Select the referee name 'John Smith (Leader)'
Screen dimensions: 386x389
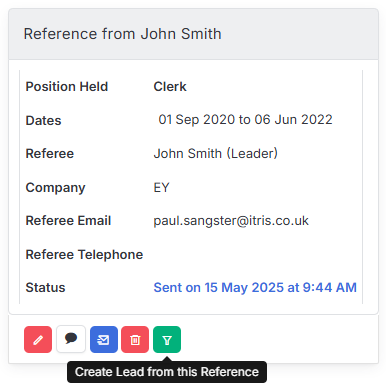[x=215, y=154]
